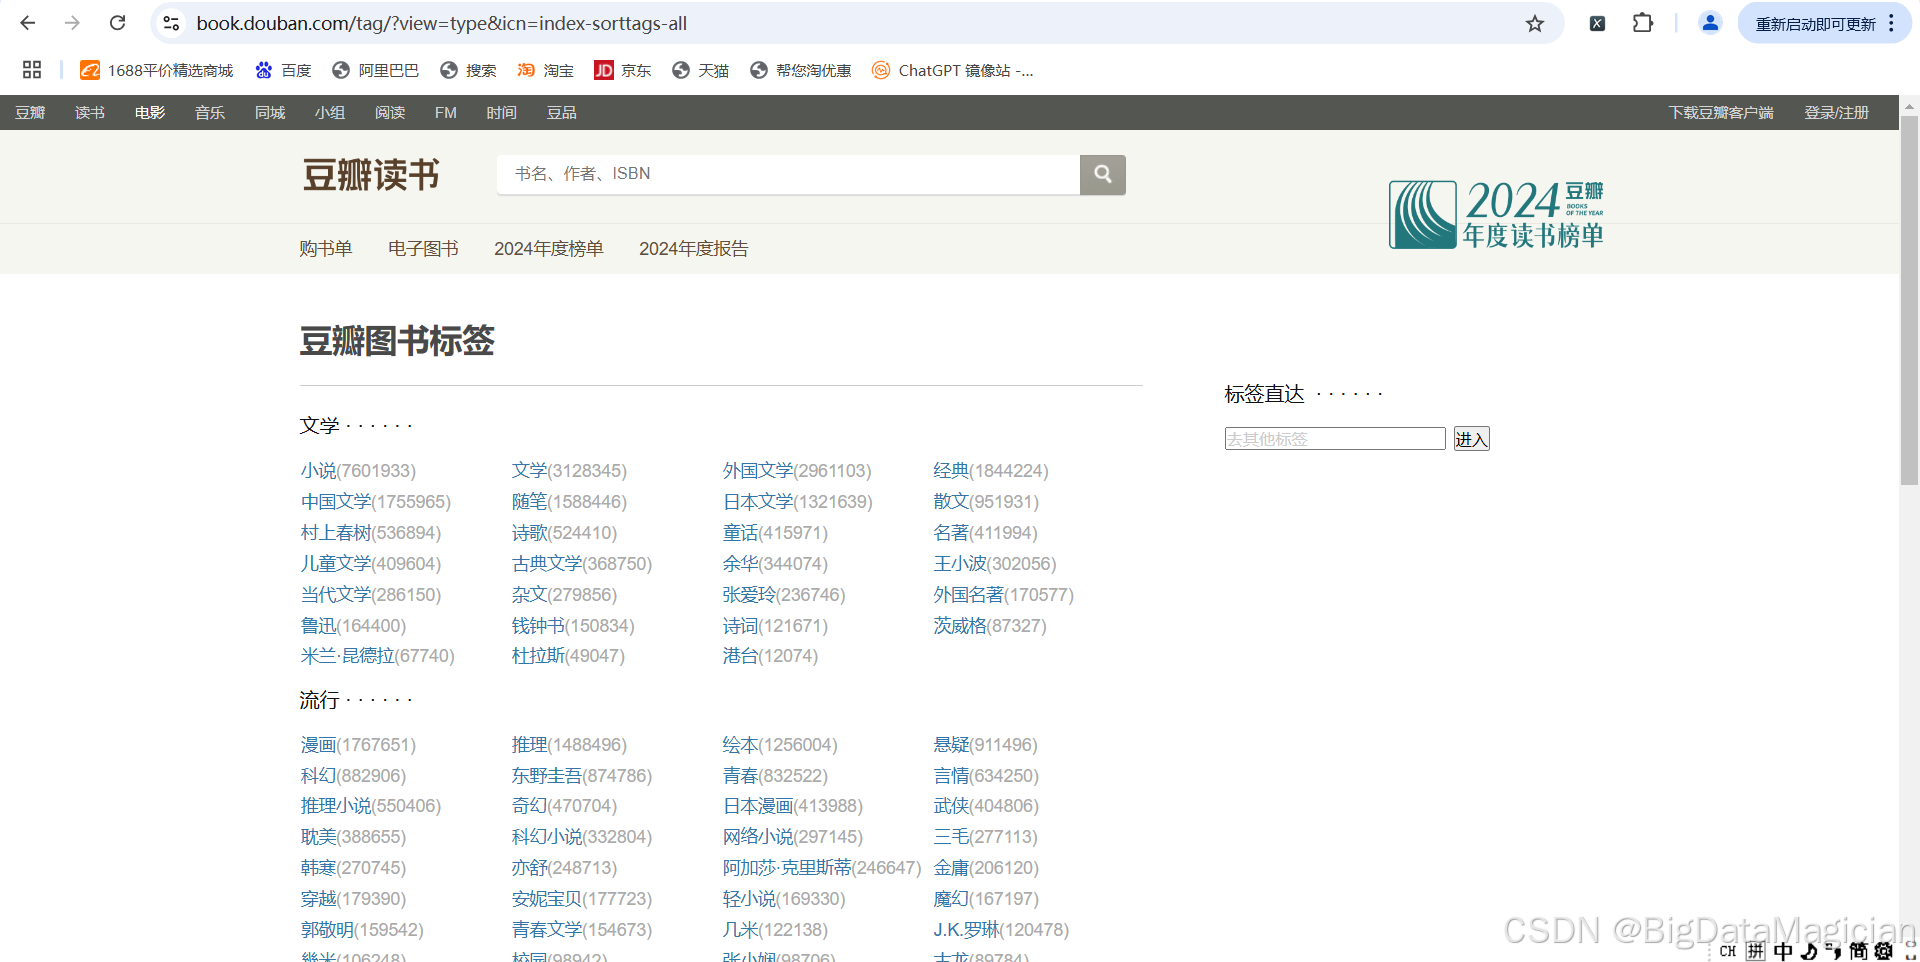
Task: Open the 百度 bookmark
Action: [x=284, y=70]
